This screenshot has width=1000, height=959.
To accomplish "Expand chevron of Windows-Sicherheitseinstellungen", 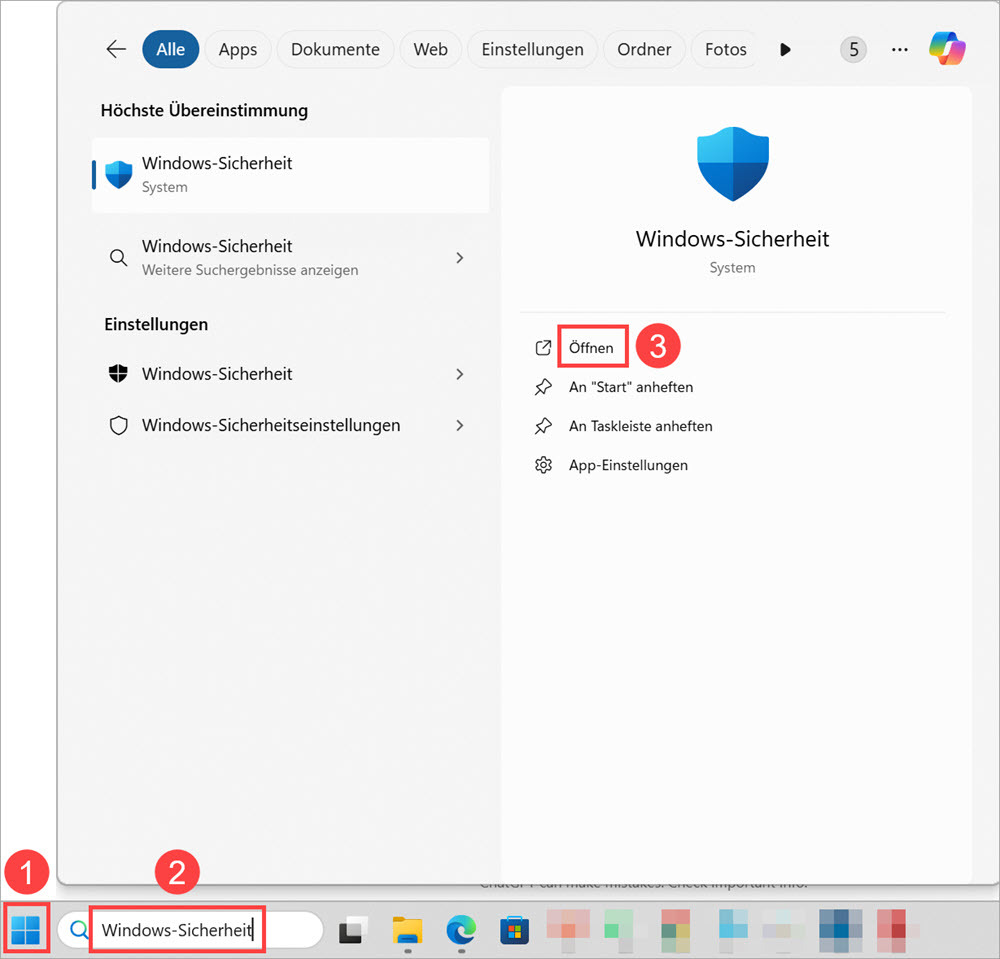I will pos(460,425).
